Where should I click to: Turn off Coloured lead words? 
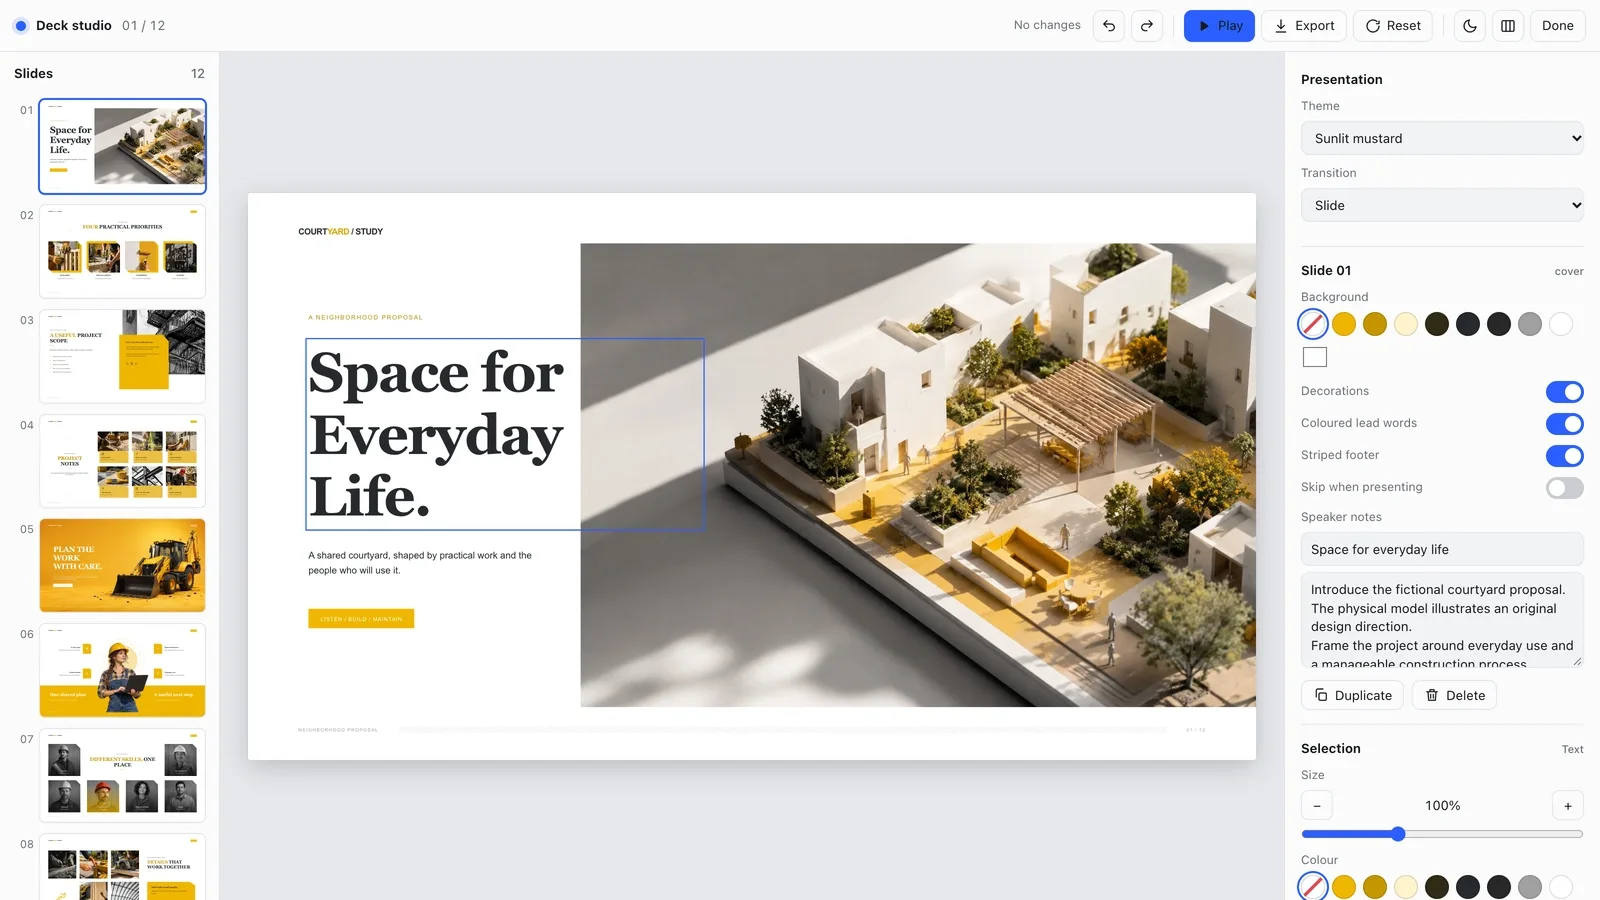pyautogui.click(x=1565, y=424)
